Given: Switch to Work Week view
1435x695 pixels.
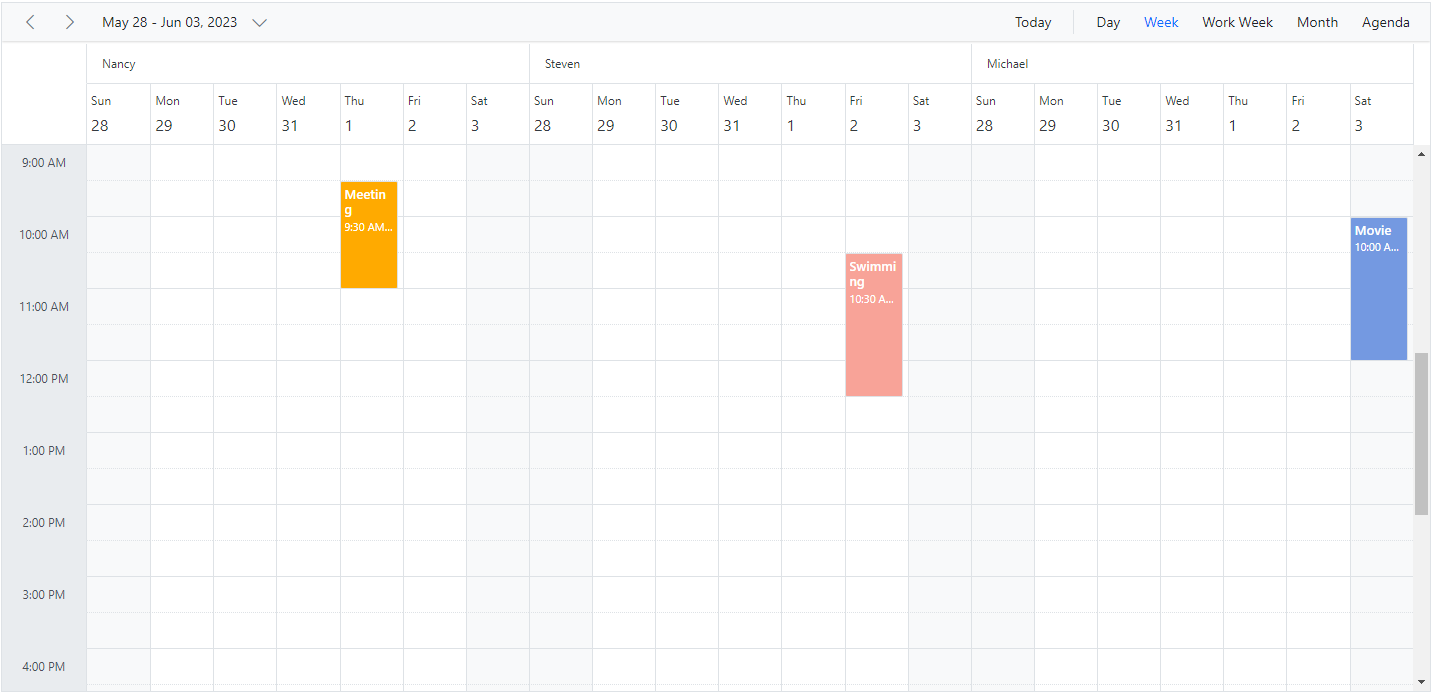Looking at the screenshot, I should click(x=1237, y=22).
